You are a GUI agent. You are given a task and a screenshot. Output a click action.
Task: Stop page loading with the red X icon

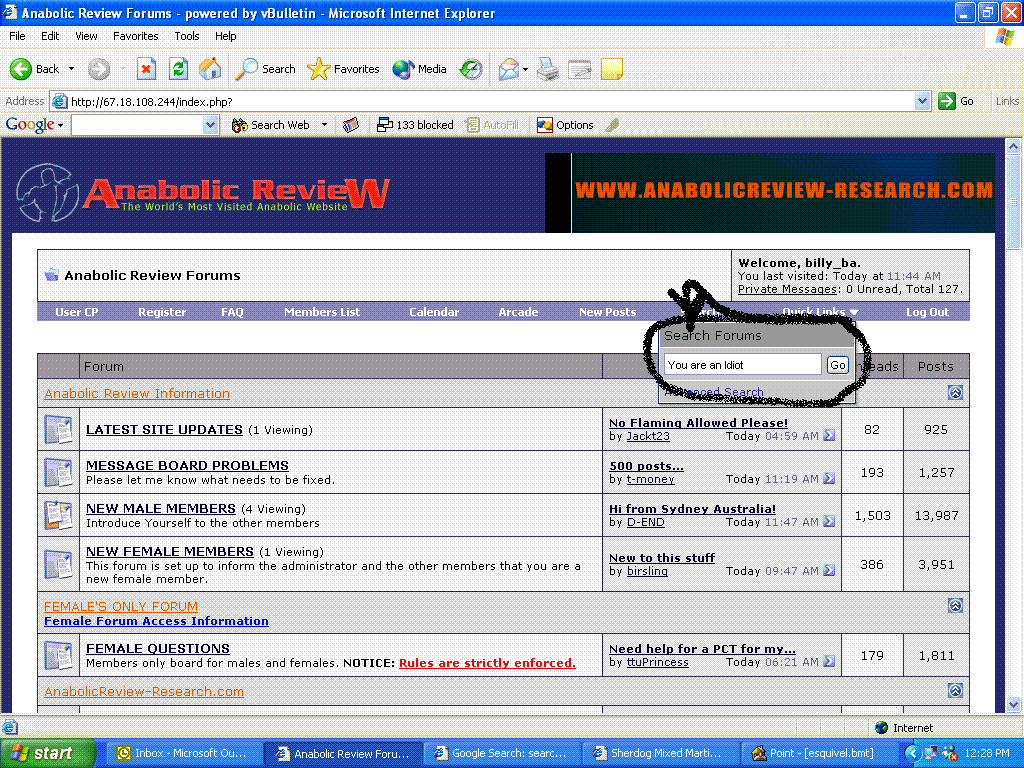[x=146, y=69]
